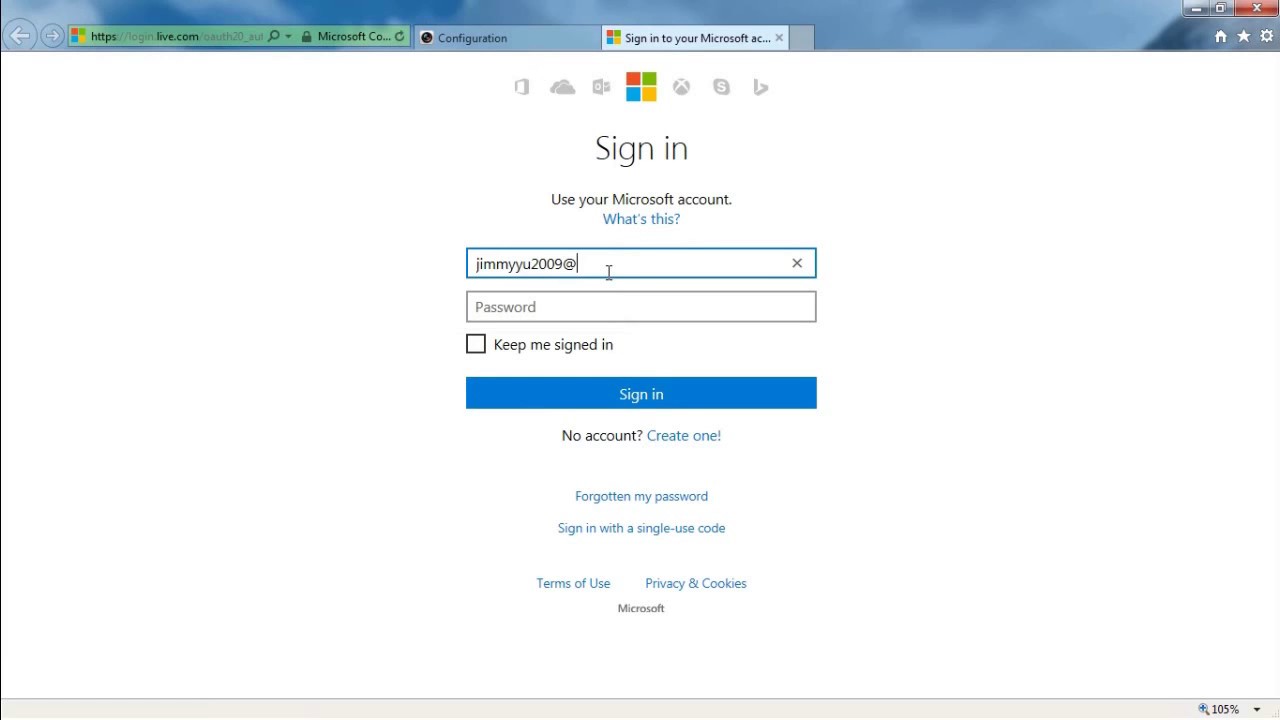Open the browser Tools gear icon
Image resolution: width=1280 pixels, height=720 pixels.
click(x=1267, y=36)
